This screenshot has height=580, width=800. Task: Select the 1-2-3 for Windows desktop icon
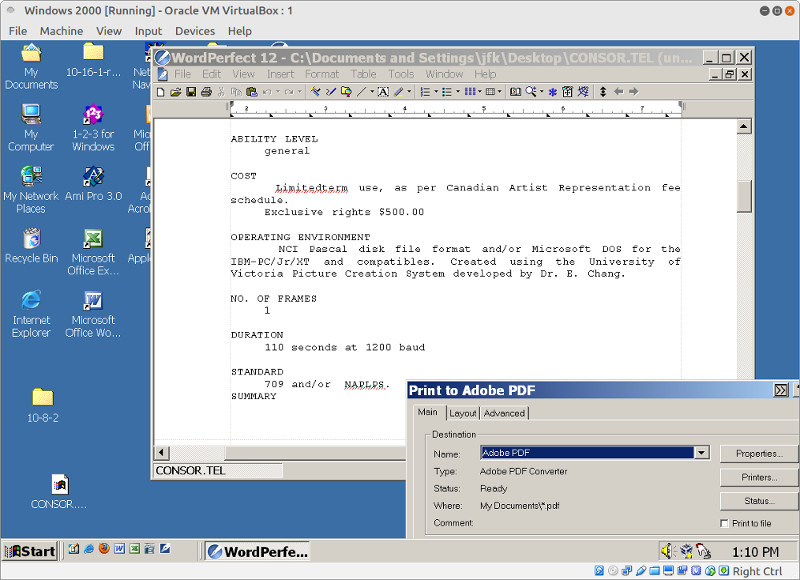(x=93, y=128)
